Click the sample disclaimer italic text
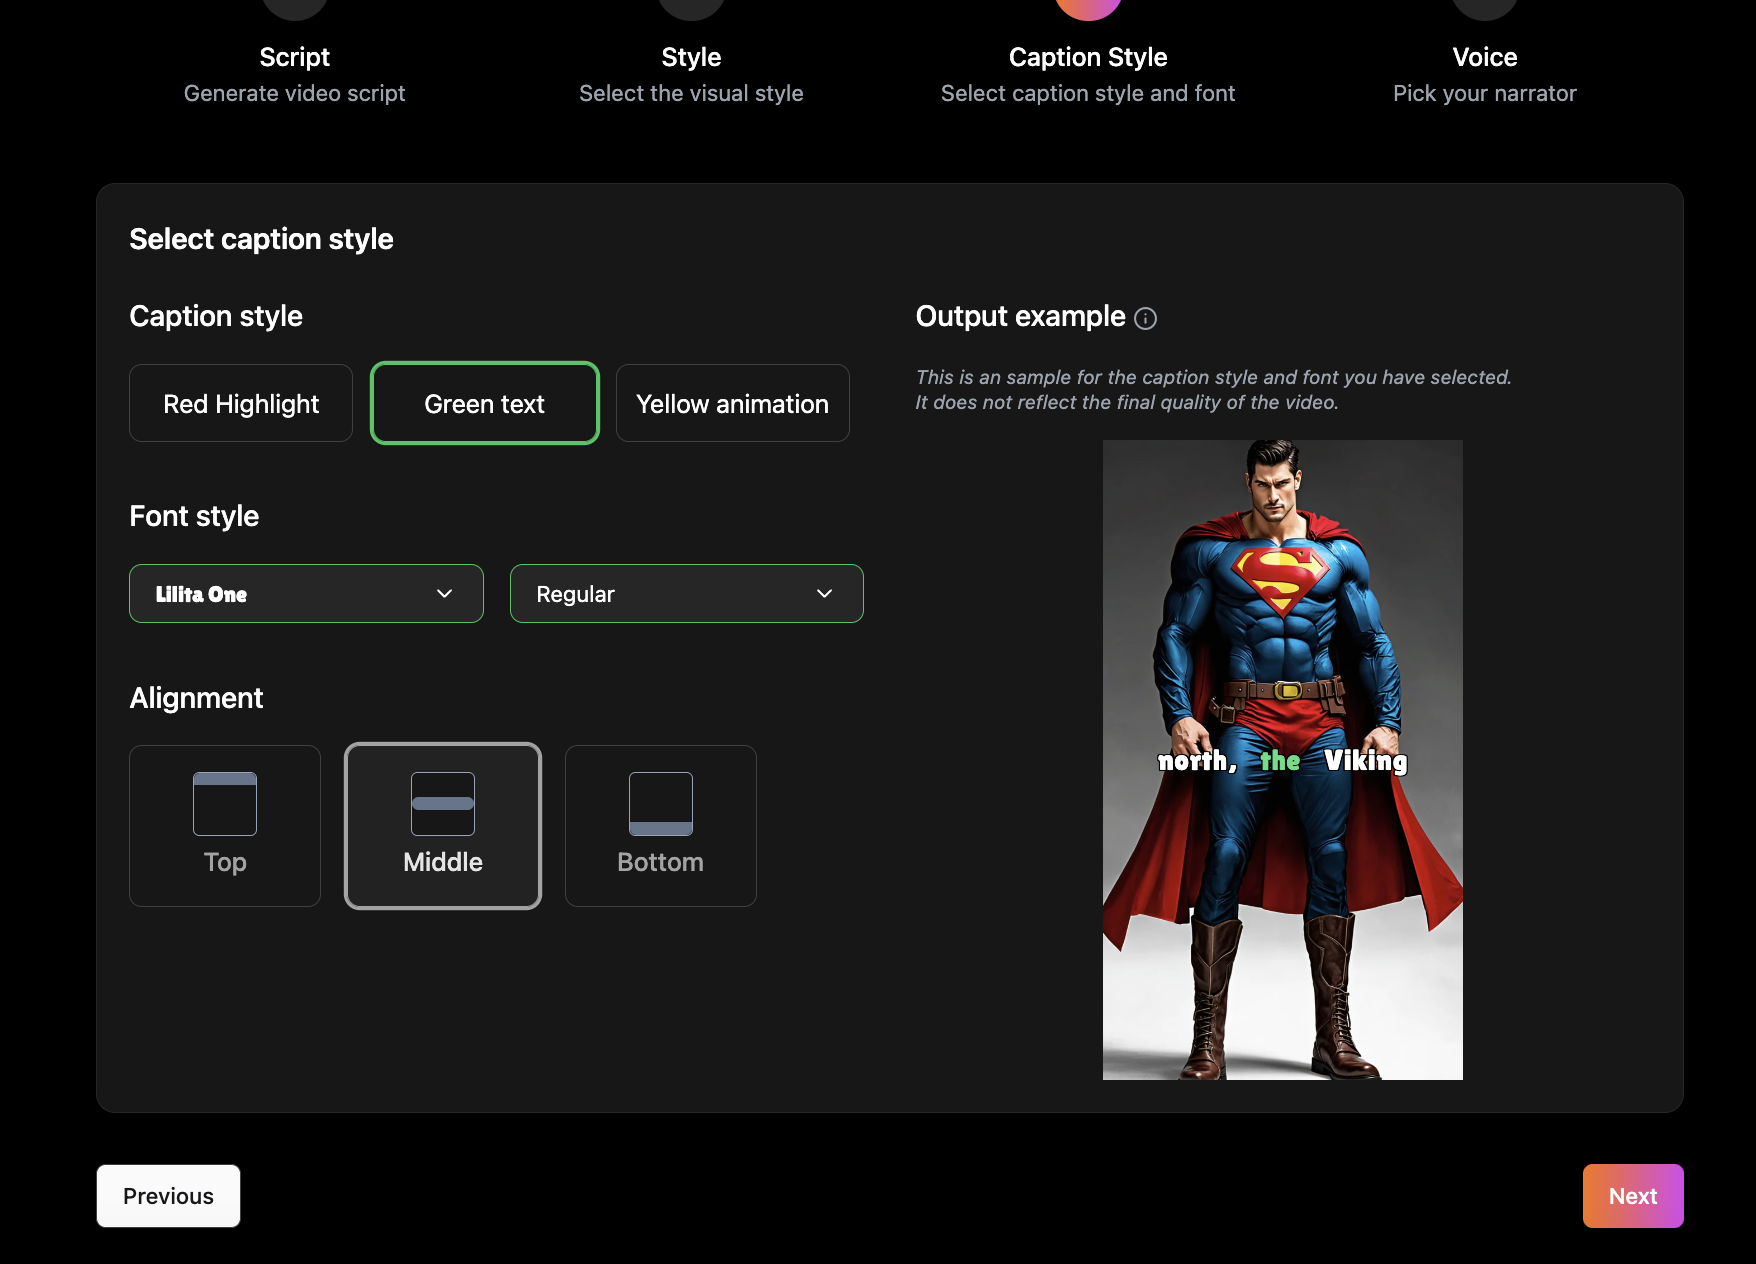Screen dimensions: 1756x1264 click(x=1213, y=390)
